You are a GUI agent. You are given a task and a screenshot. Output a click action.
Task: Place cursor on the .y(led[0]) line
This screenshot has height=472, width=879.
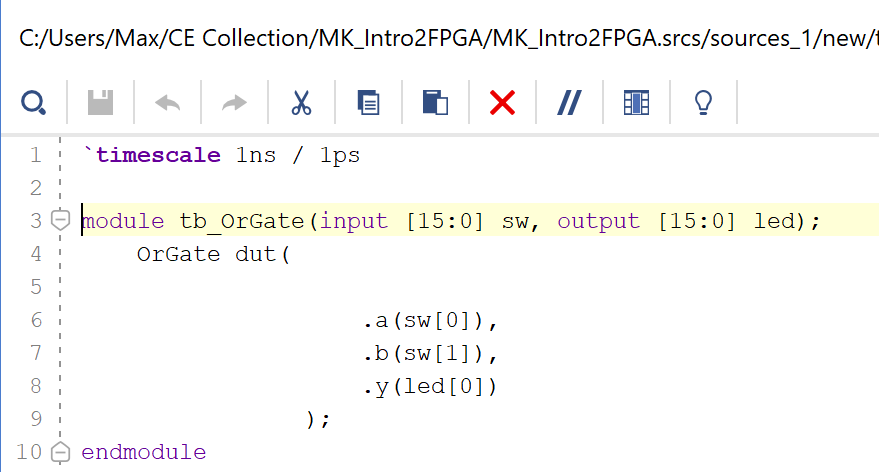(430, 386)
